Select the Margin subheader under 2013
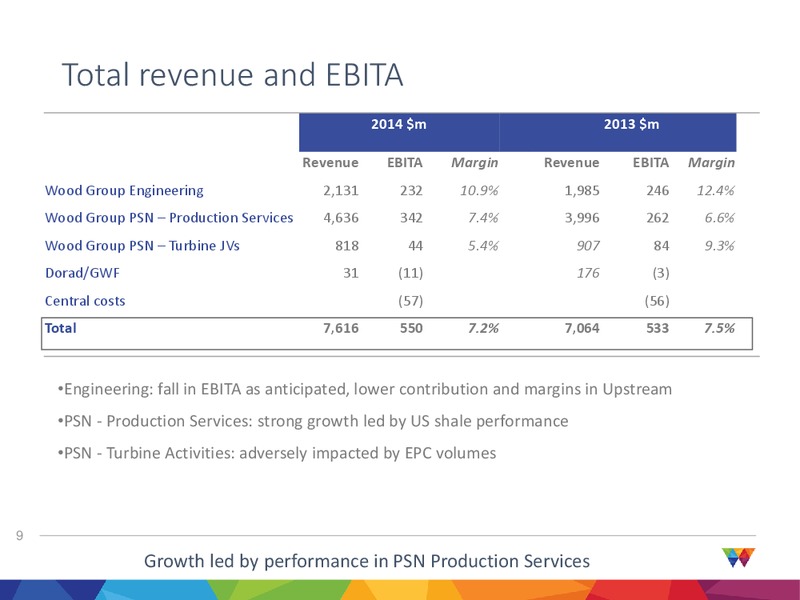 pyautogui.click(x=711, y=163)
